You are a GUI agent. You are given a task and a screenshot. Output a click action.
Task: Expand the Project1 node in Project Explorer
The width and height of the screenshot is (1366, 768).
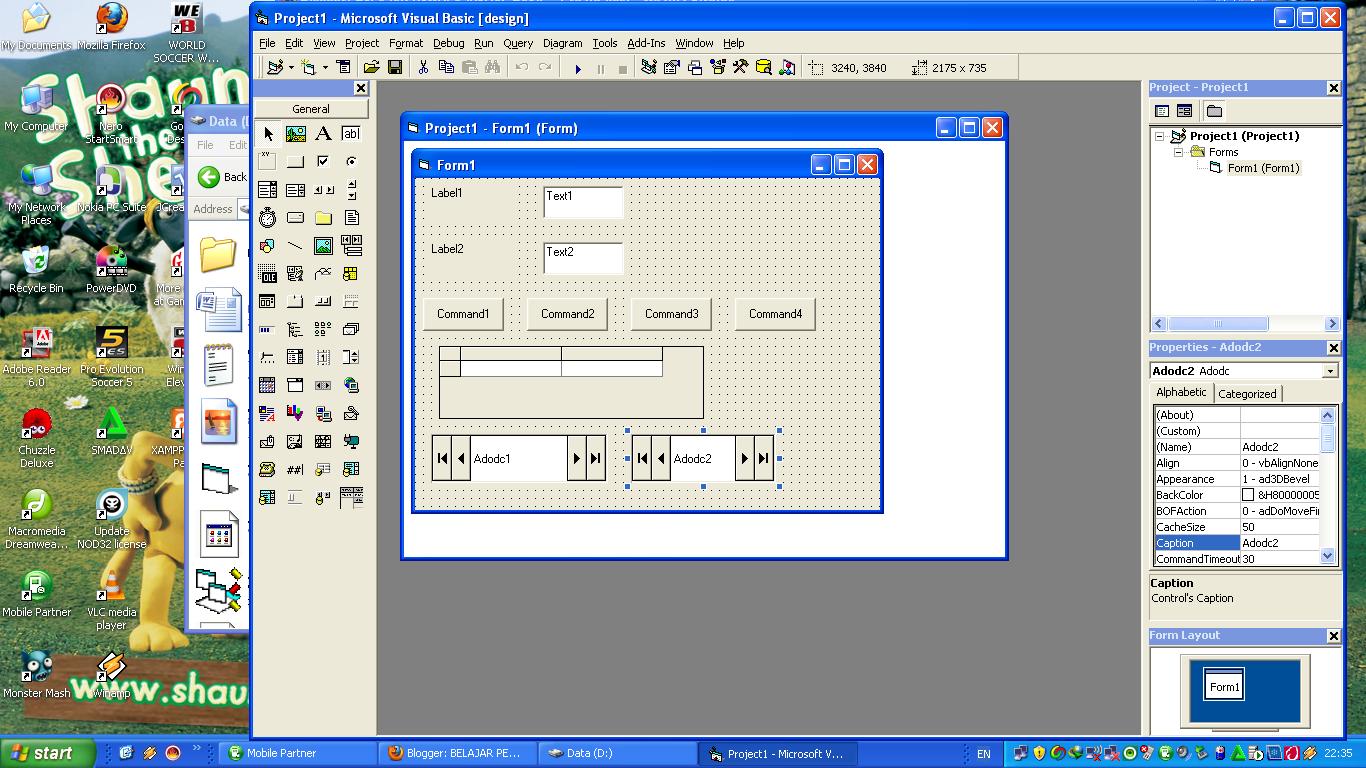[x=1159, y=135]
